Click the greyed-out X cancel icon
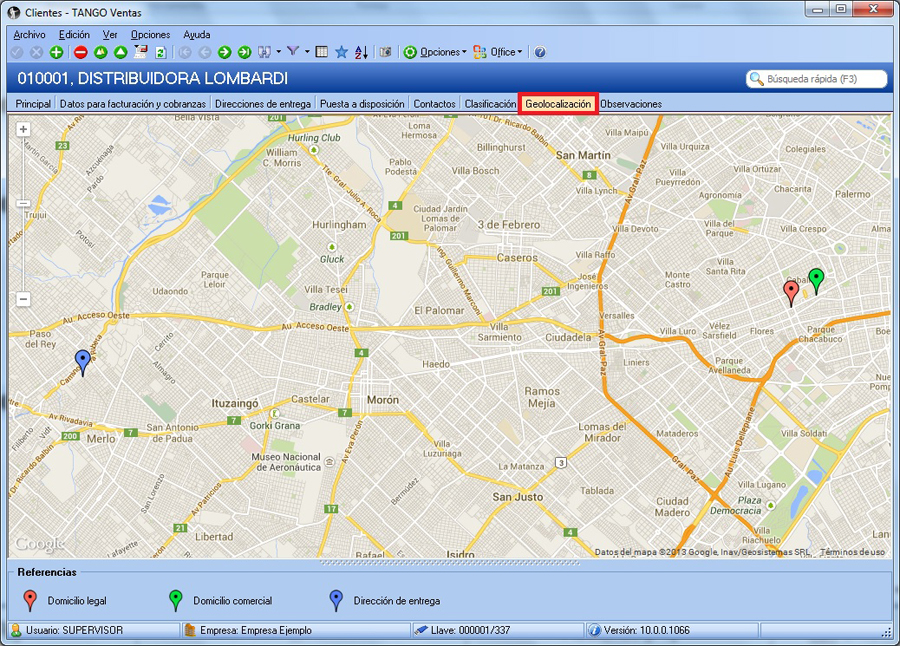This screenshot has width=900, height=646. (36, 52)
